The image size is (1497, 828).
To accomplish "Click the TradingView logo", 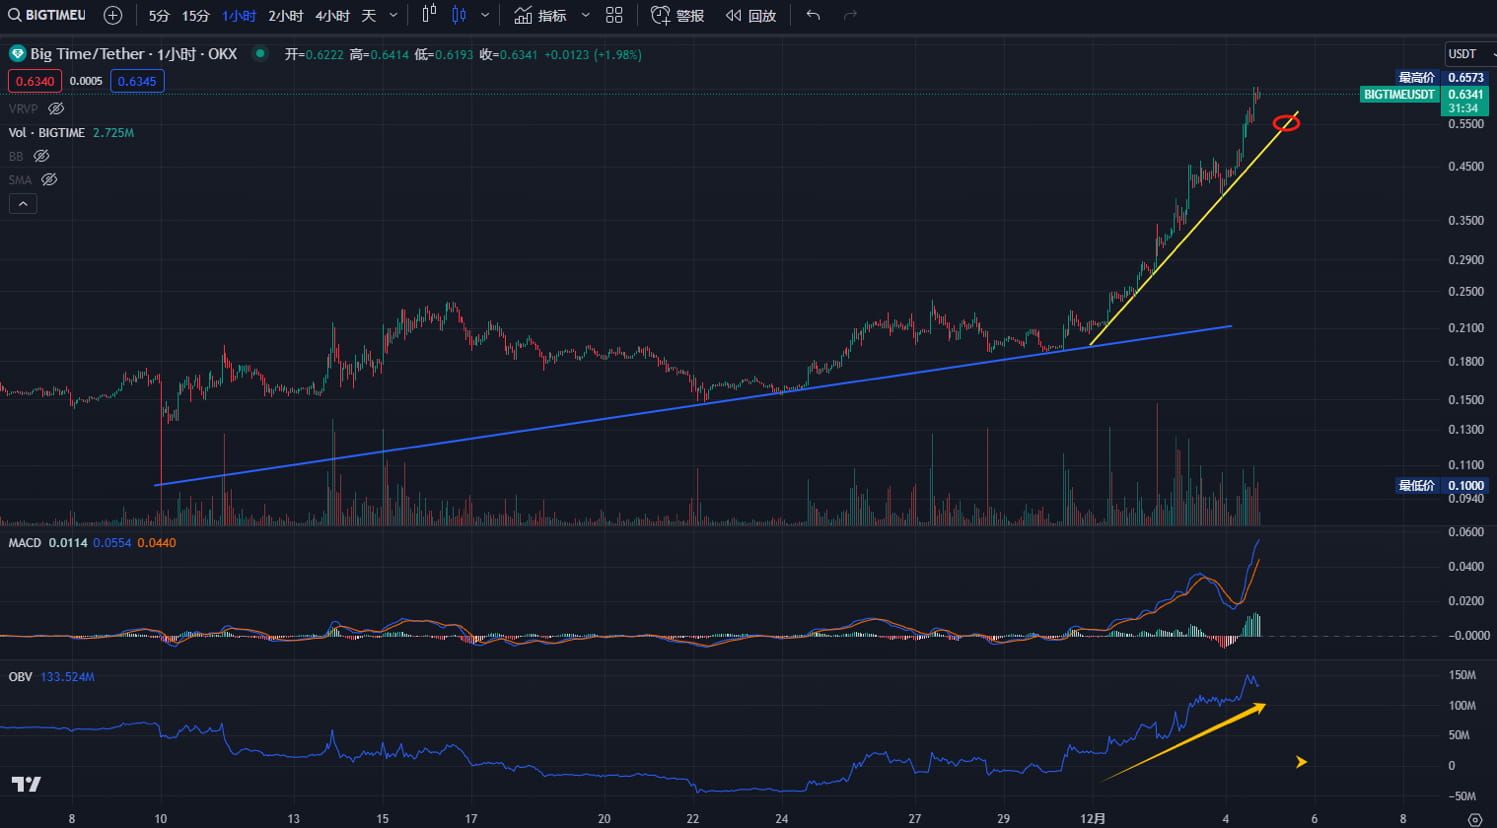I will 26,784.
